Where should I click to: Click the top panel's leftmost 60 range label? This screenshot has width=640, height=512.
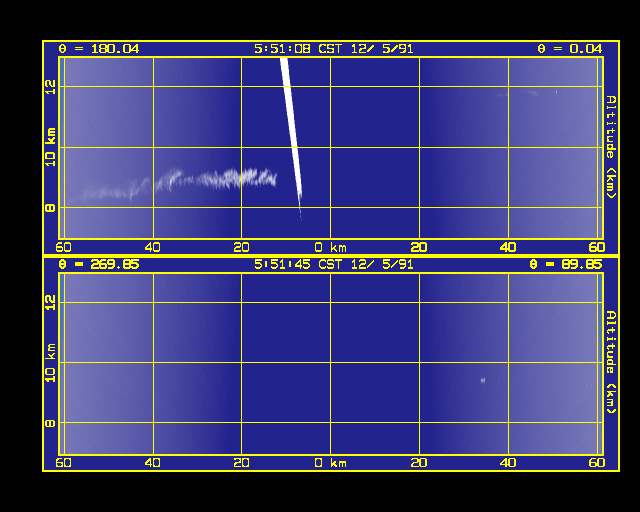[63, 247]
